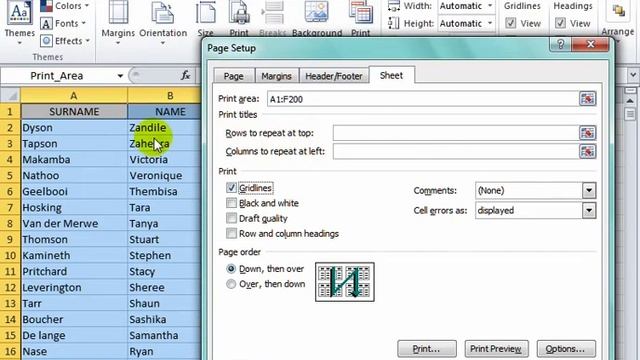Click the Select All corner button
This screenshot has width=640, height=360.
(11, 96)
